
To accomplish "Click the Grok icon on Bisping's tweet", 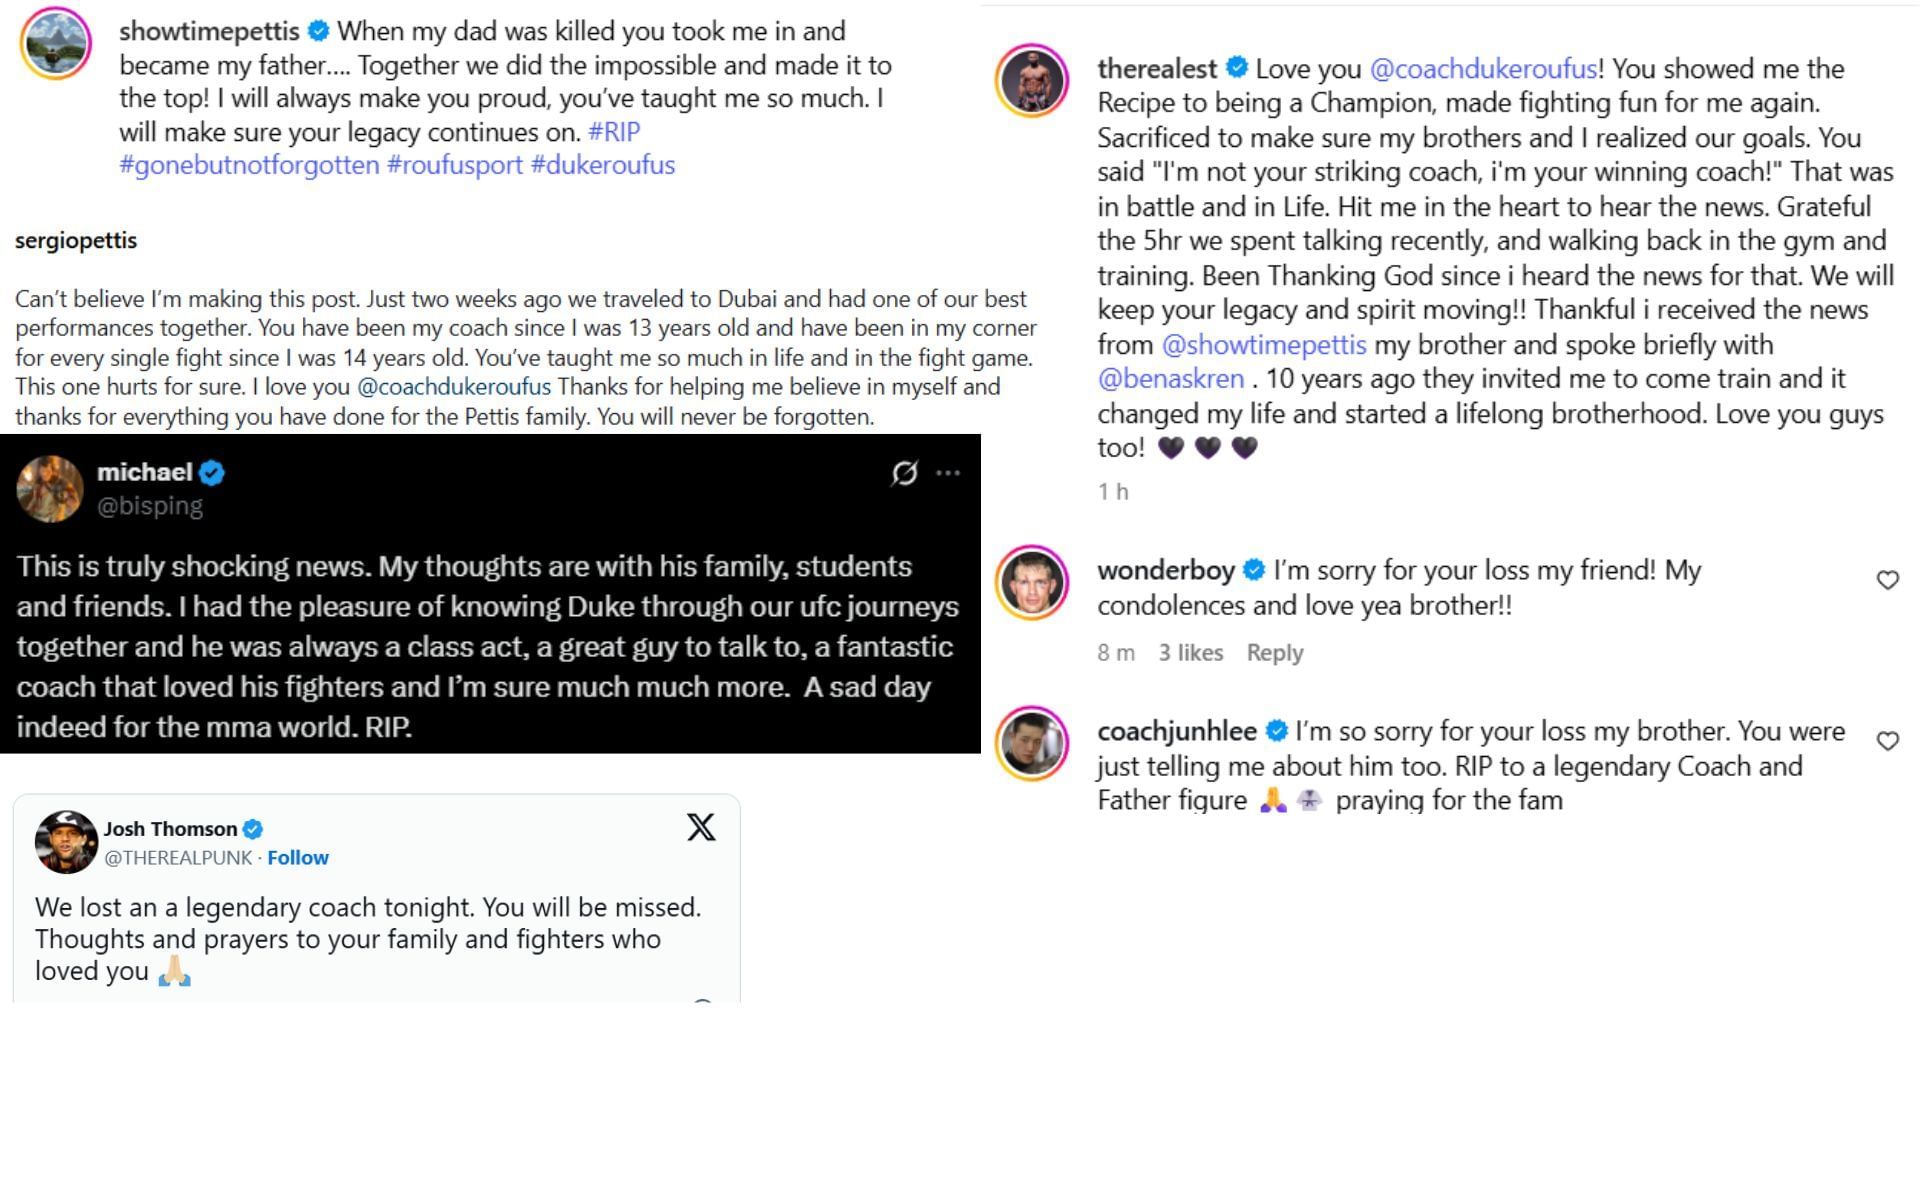I will point(904,473).
